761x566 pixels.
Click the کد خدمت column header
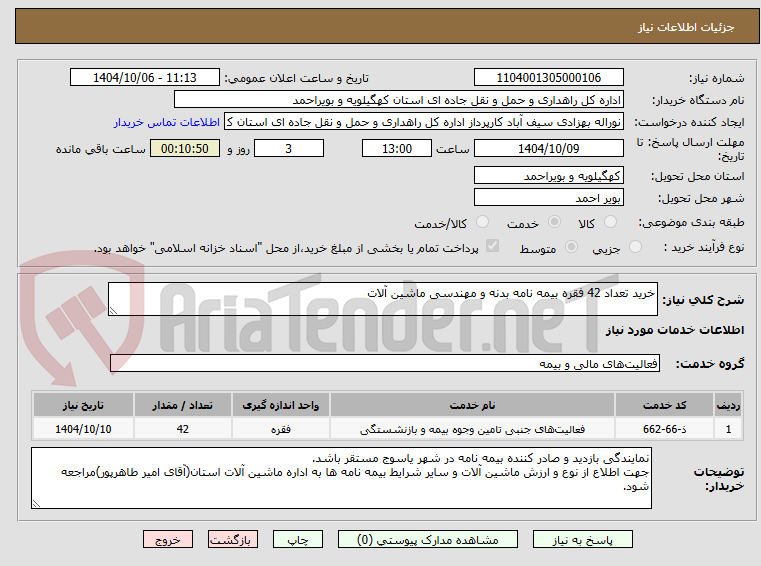click(x=664, y=405)
